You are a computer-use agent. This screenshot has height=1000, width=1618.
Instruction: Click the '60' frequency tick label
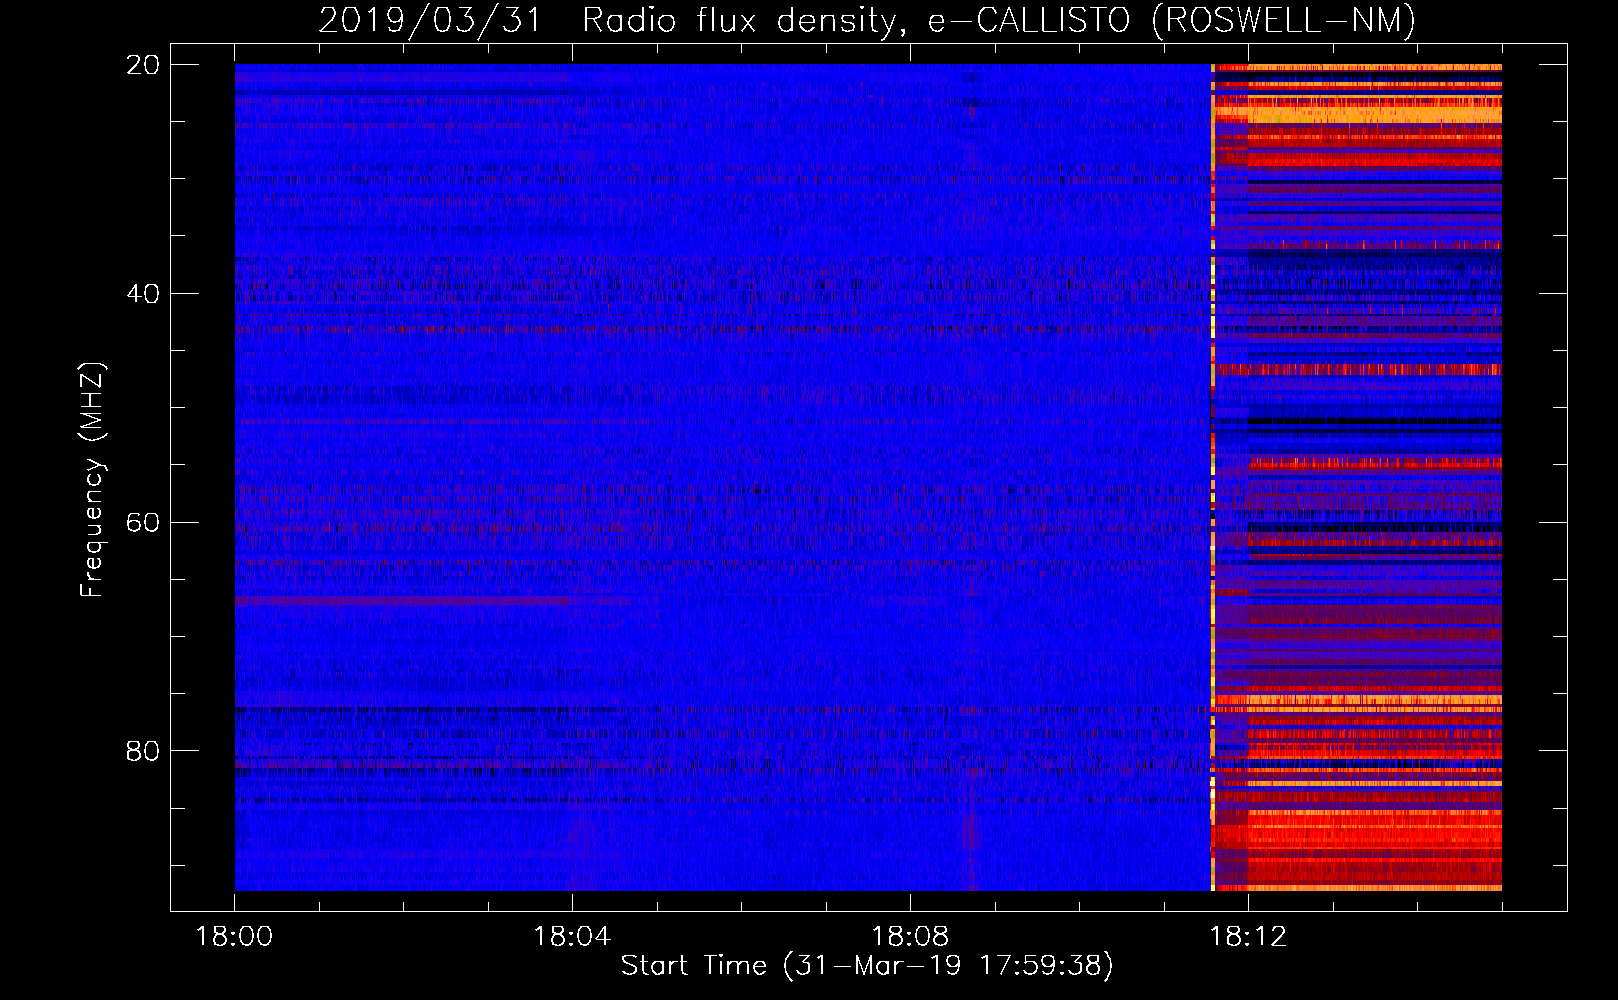(x=143, y=523)
